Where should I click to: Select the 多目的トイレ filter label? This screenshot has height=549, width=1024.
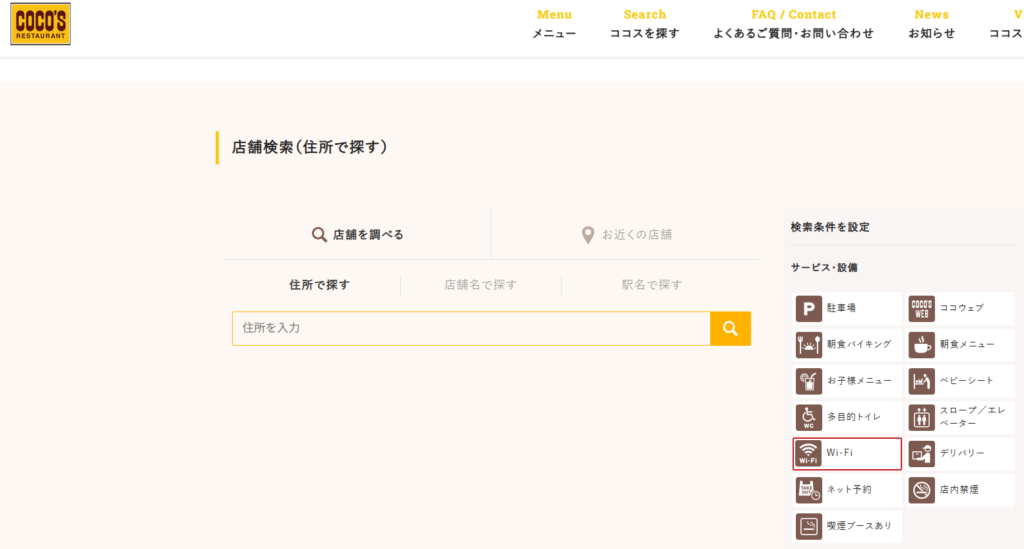pos(854,416)
